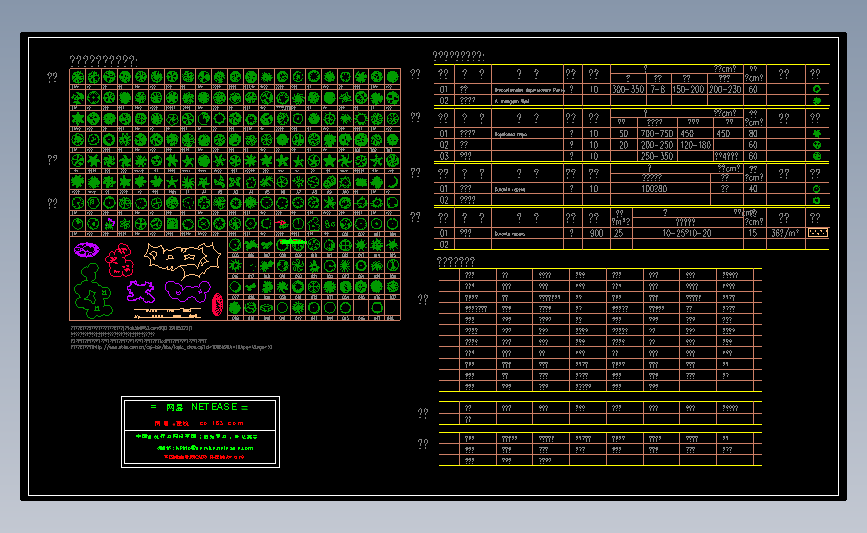Screen dimensions: 867x533
Task: Click legend symbol in second table row 01
Action: click(x=817, y=133)
